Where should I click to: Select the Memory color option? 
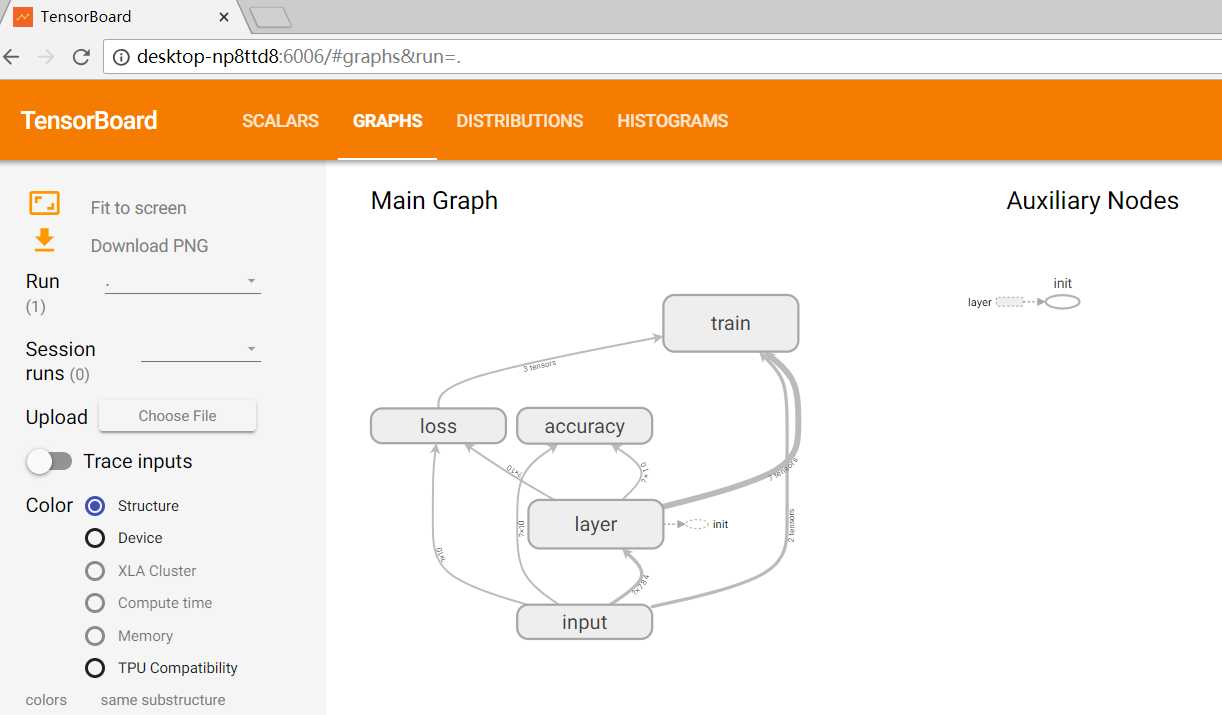95,636
